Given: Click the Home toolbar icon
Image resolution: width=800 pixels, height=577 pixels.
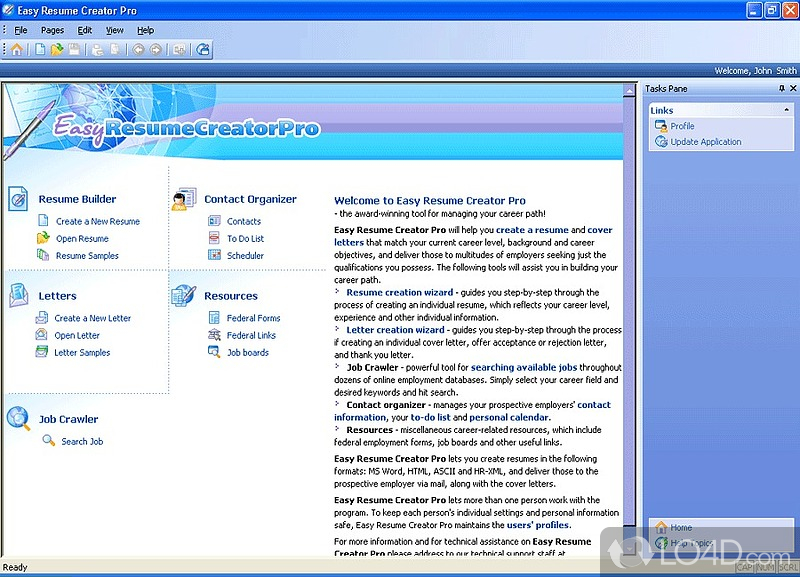Looking at the screenshot, I should pyautogui.click(x=17, y=48).
